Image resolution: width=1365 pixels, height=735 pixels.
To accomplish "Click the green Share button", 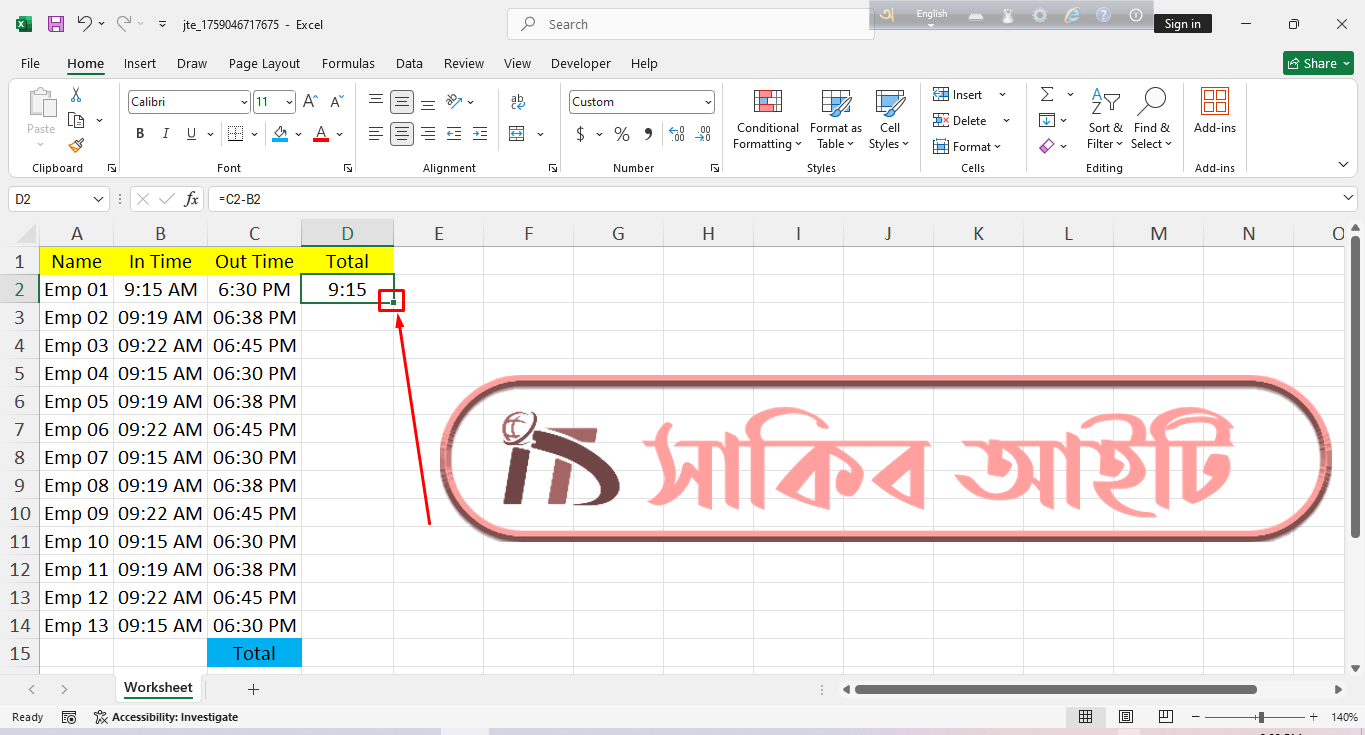I will click(1317, 63).
